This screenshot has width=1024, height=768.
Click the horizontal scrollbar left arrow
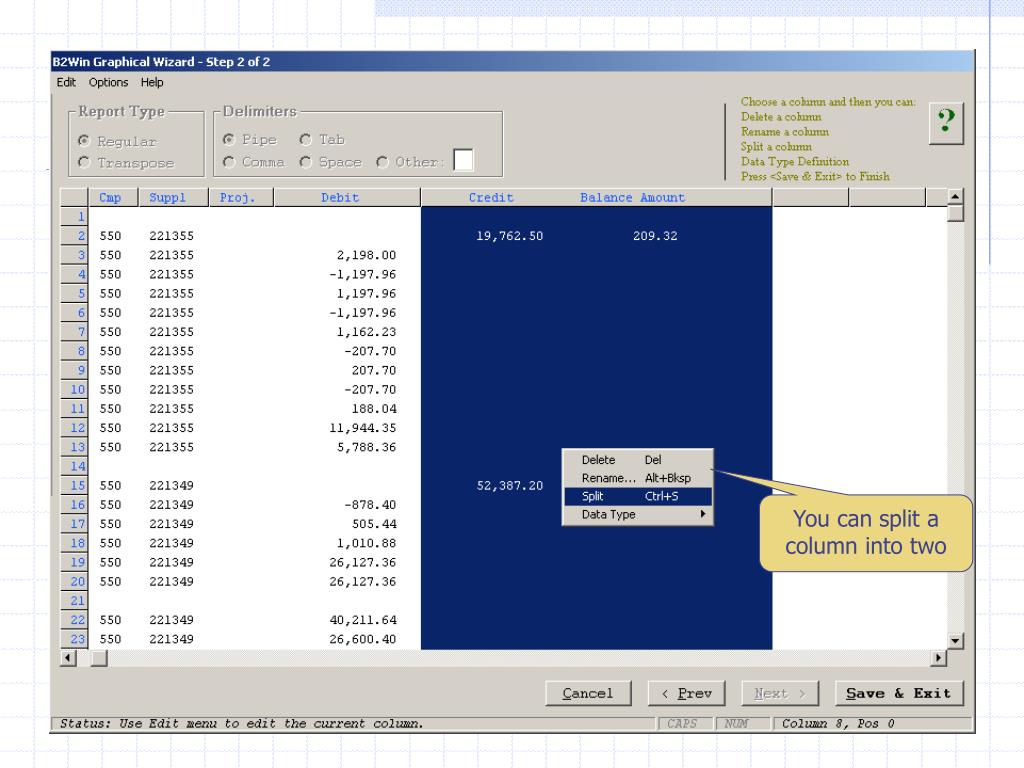pos(68,658)
